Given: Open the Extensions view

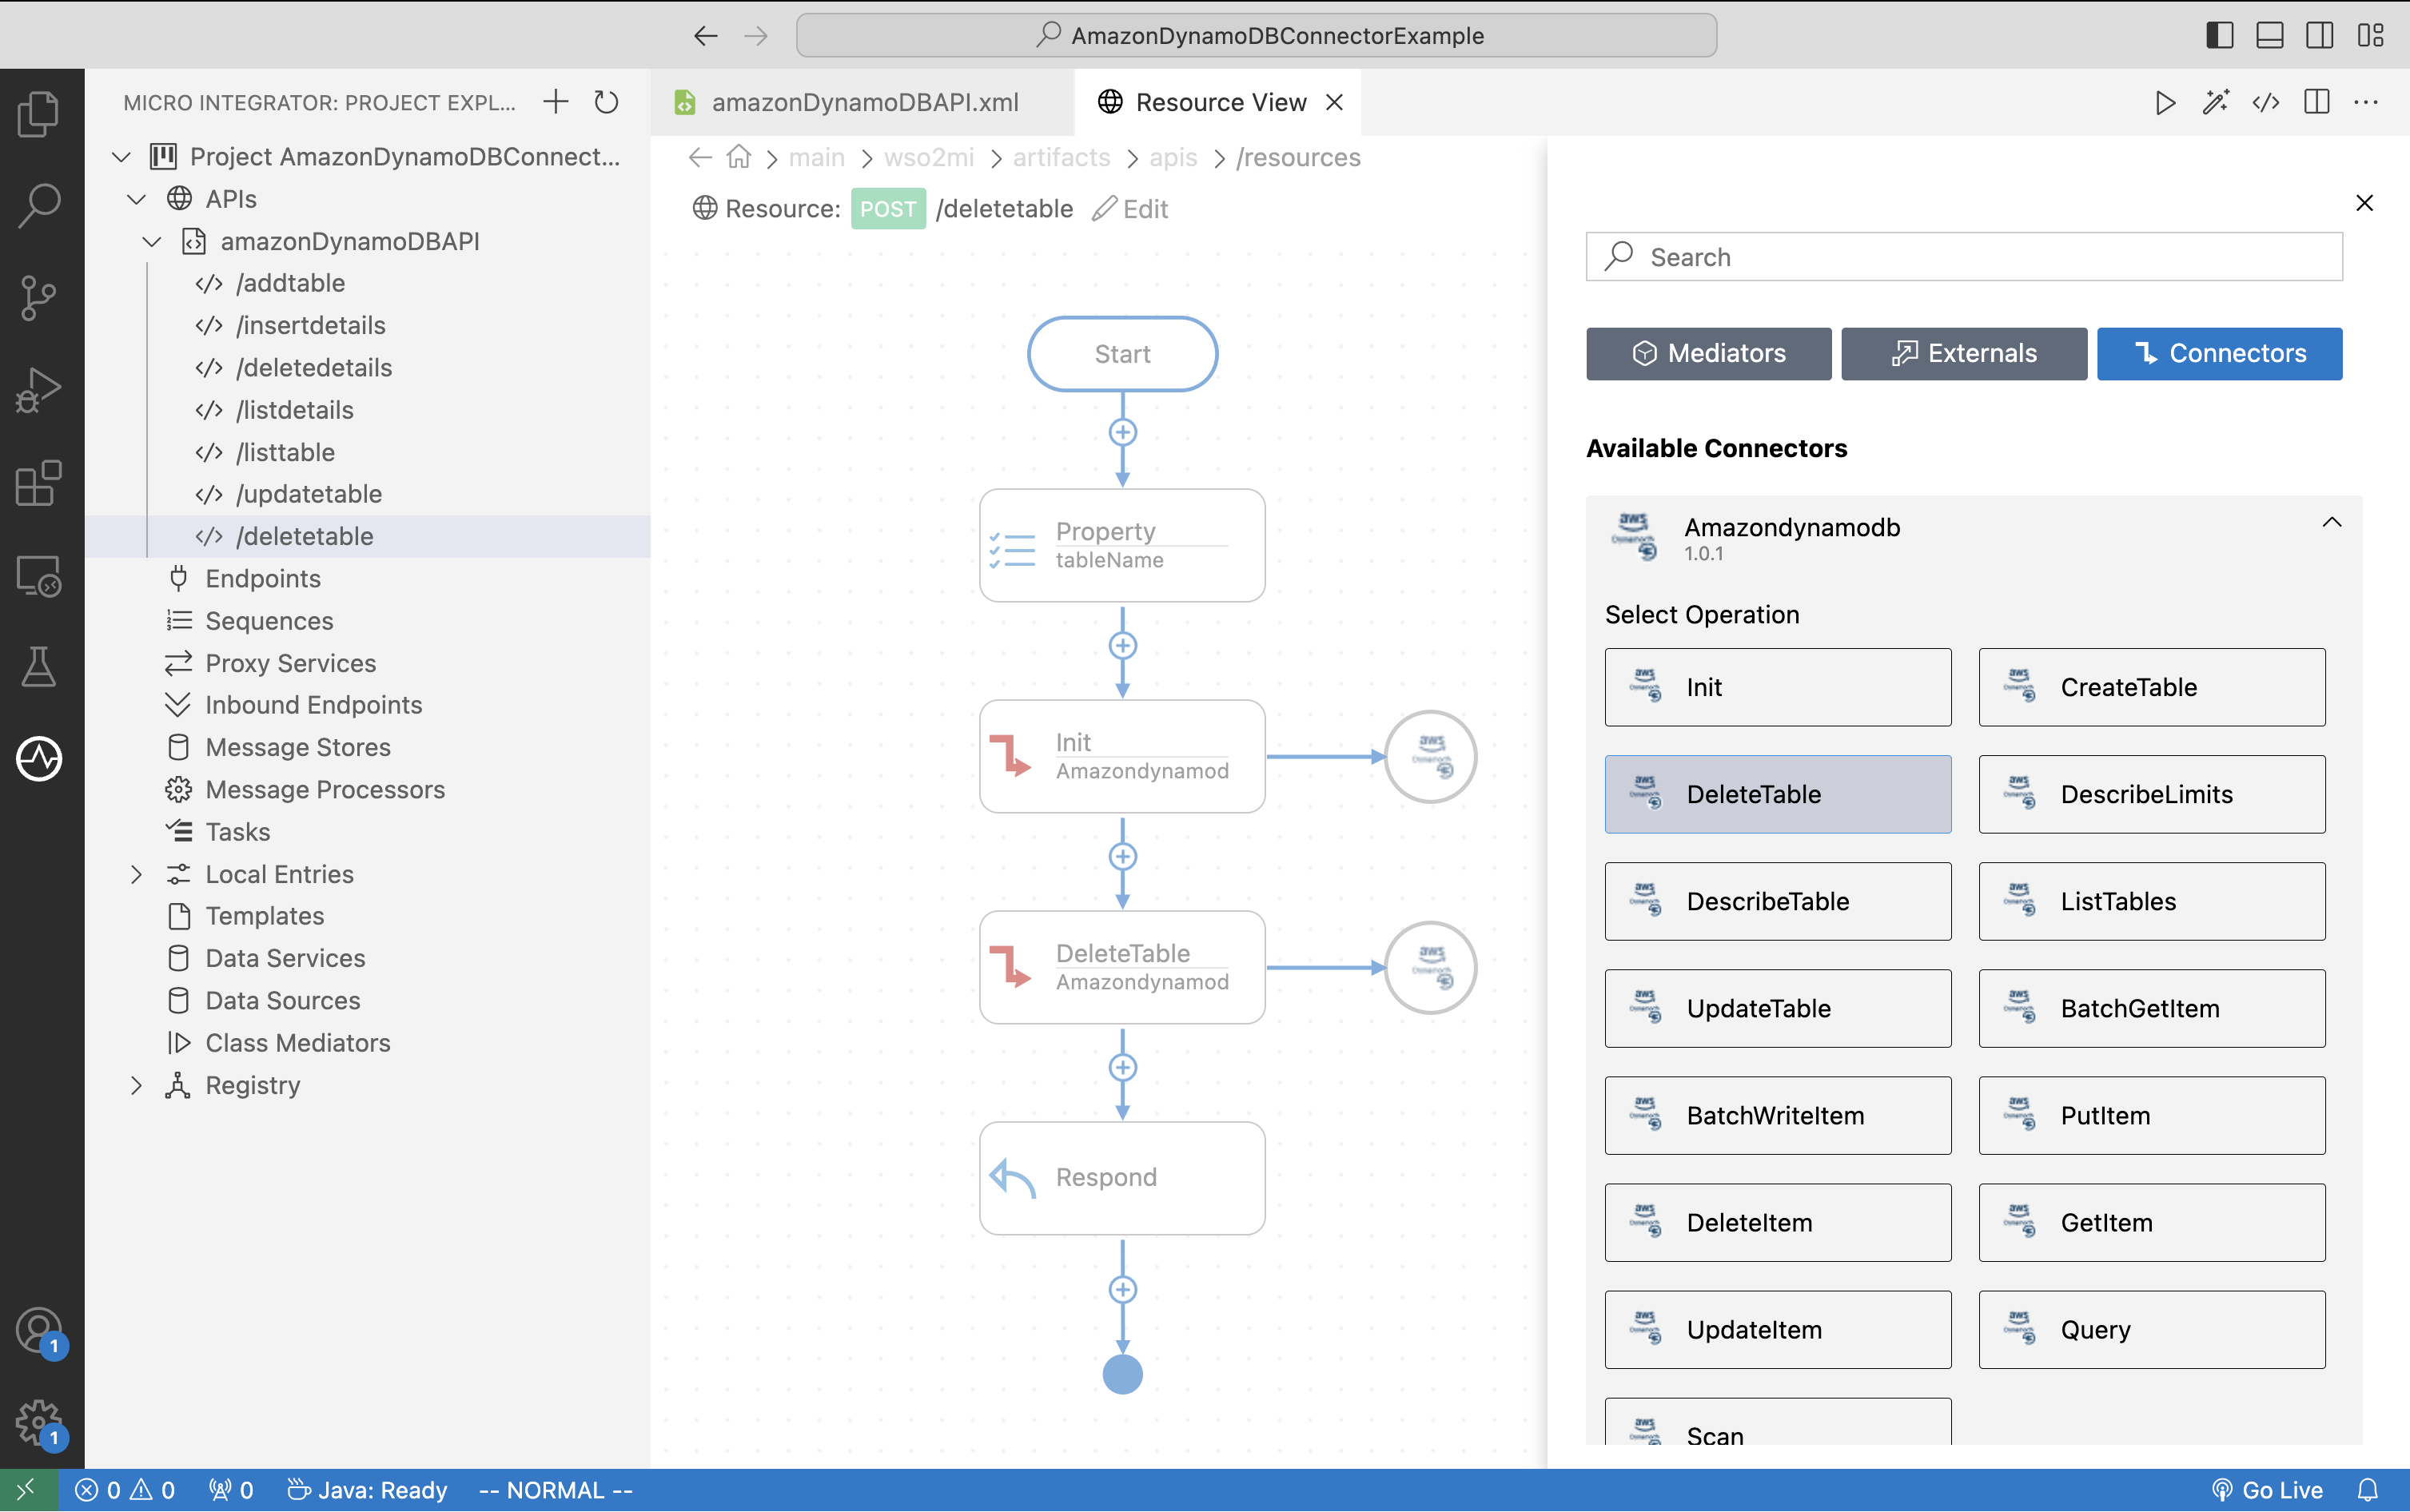Looking at the screenshot, I should [x=39, y=483].
